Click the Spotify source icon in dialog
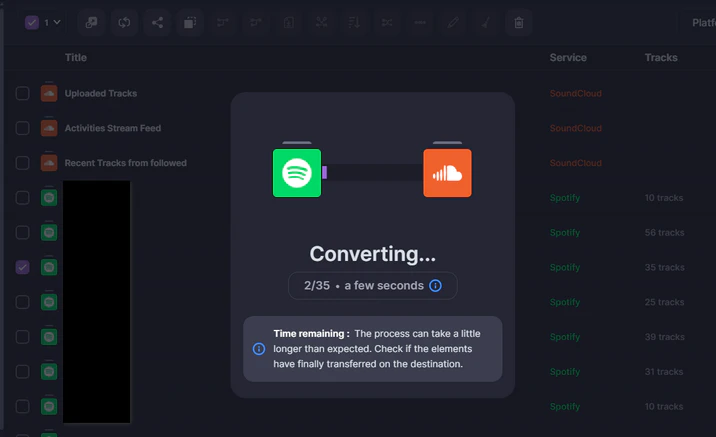The image size is (716, 437). pyautogui.click(x=297, y=173)
